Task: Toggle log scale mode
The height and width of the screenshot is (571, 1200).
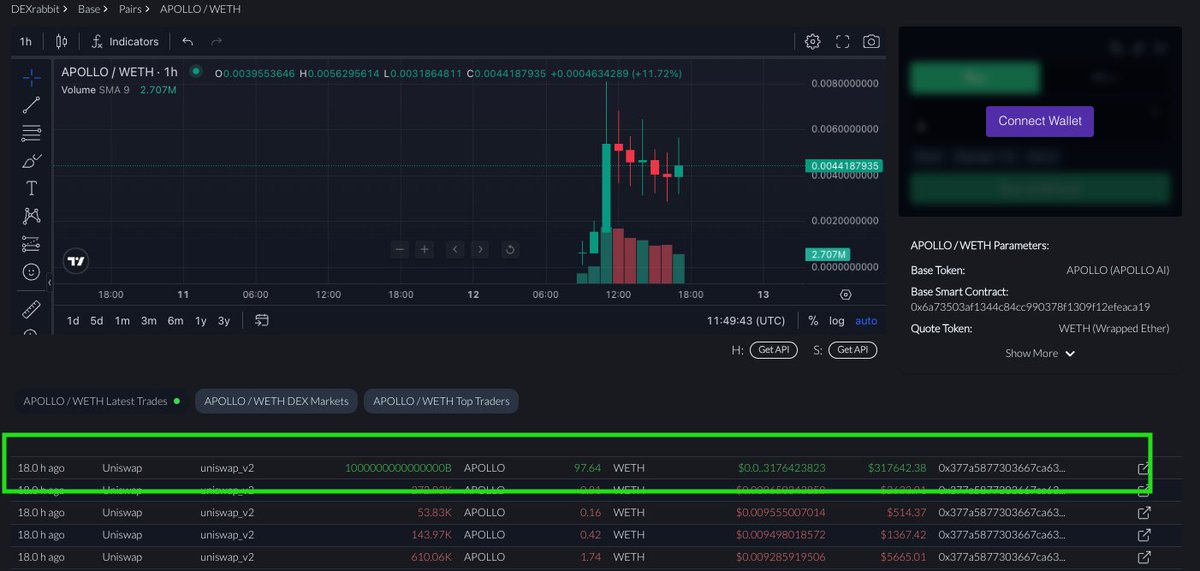Action: pos(837,321)
